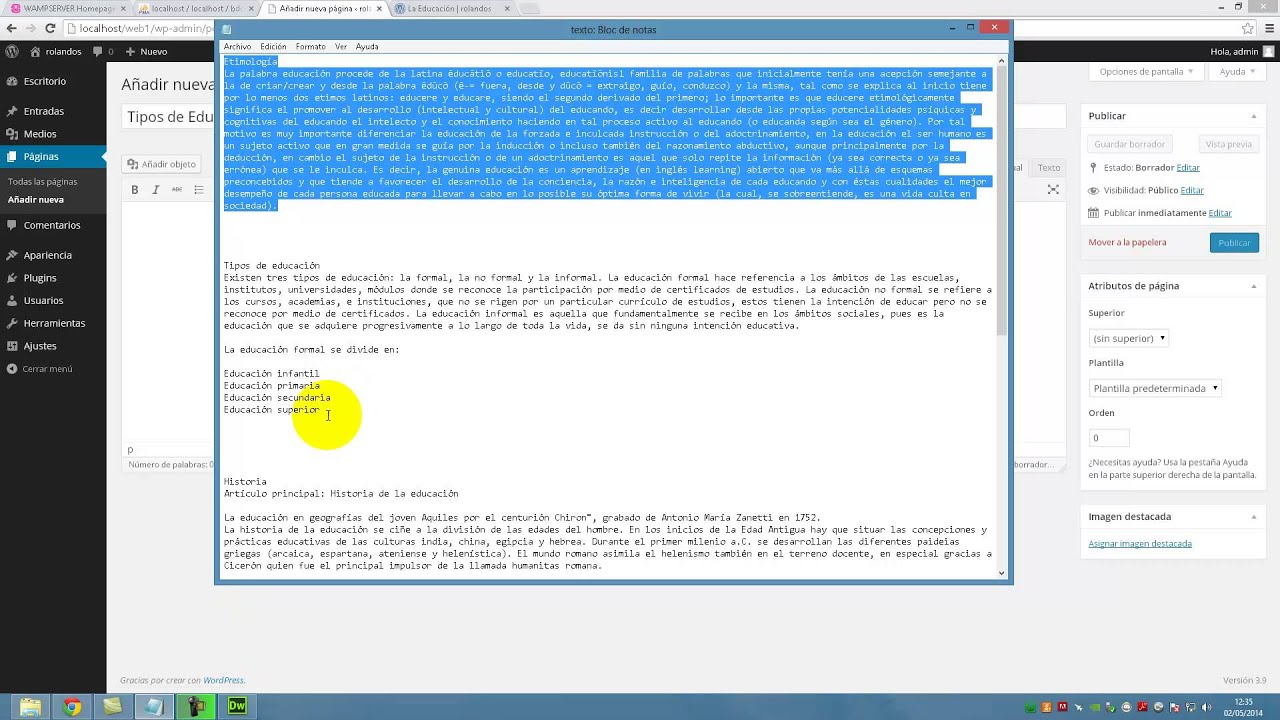Screen dimensions: 1280x720
Task: Edit the Visibilidad: Público setting
Action: pos(1192,190)
